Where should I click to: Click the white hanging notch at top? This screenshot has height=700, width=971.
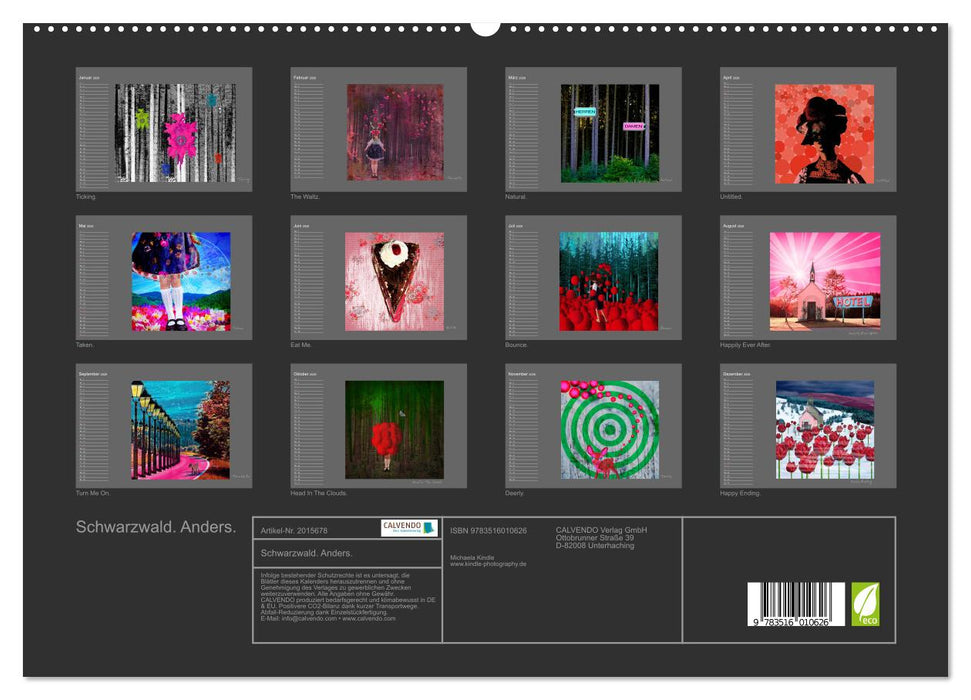(485, 27)
